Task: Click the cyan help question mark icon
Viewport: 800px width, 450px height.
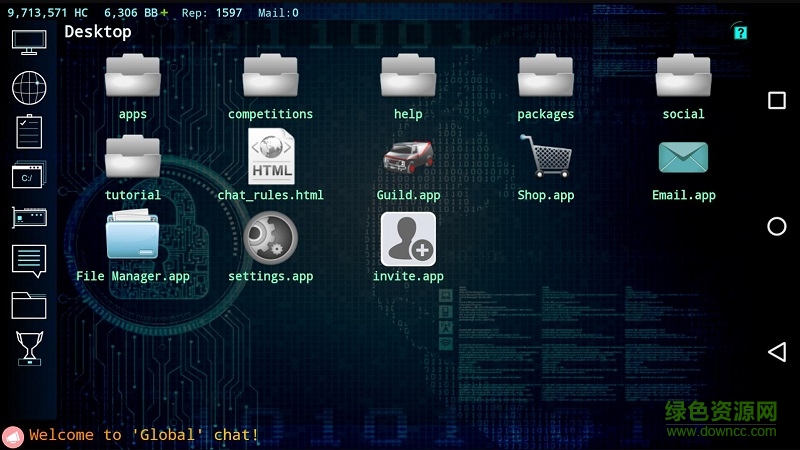Action: pos(740,33)
